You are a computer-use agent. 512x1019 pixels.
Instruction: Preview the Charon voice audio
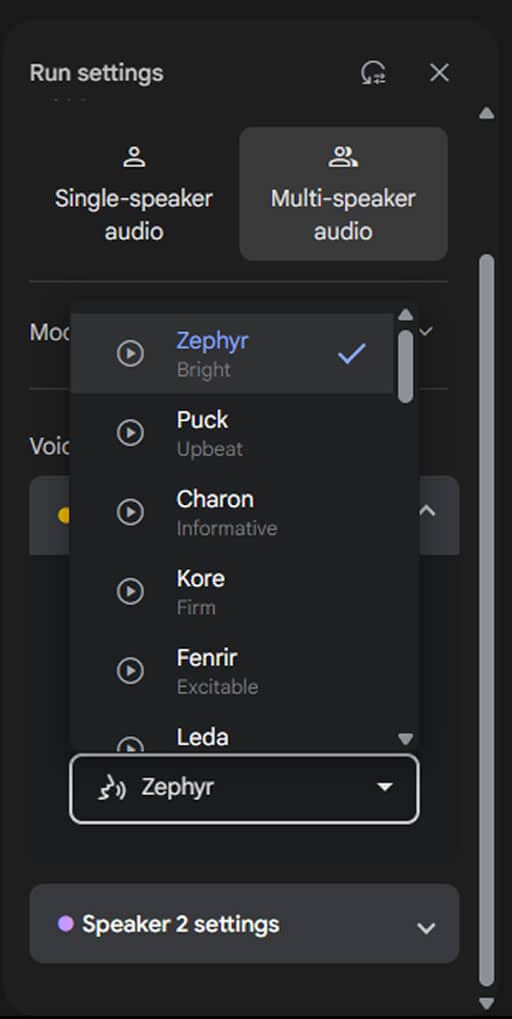tap(131, 512)
